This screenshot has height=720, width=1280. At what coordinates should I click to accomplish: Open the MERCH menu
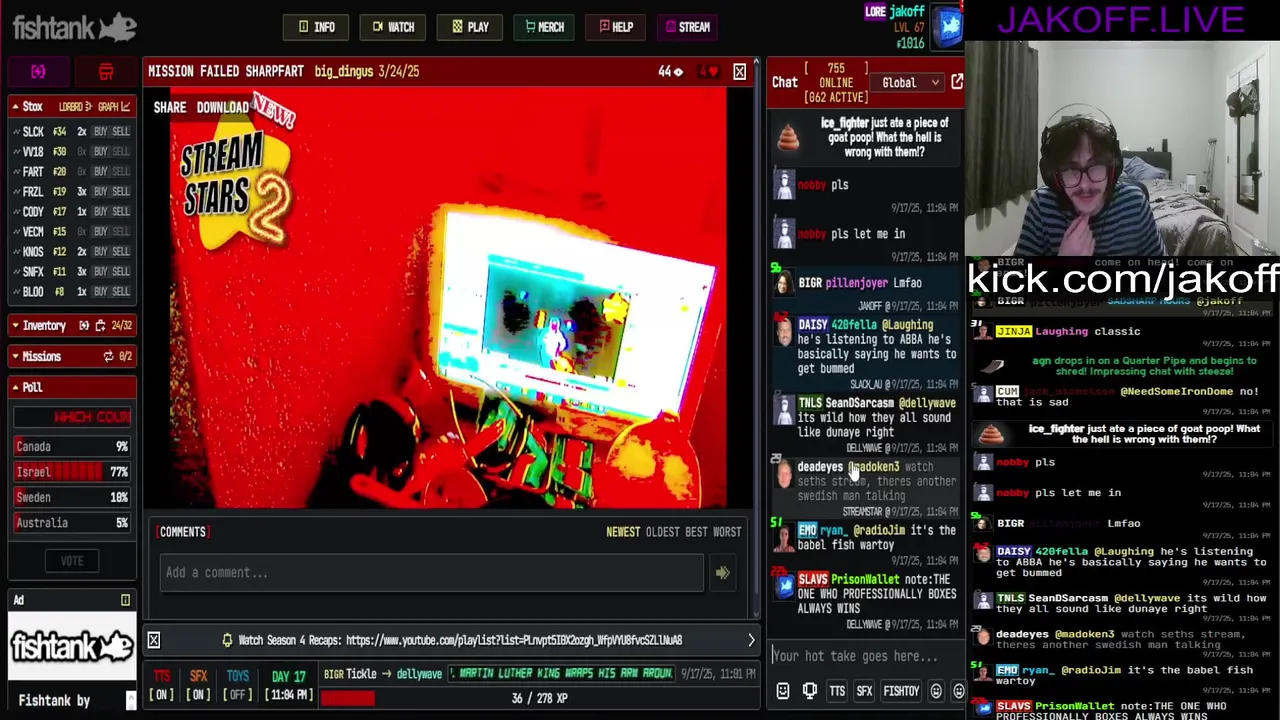[545, 27]
